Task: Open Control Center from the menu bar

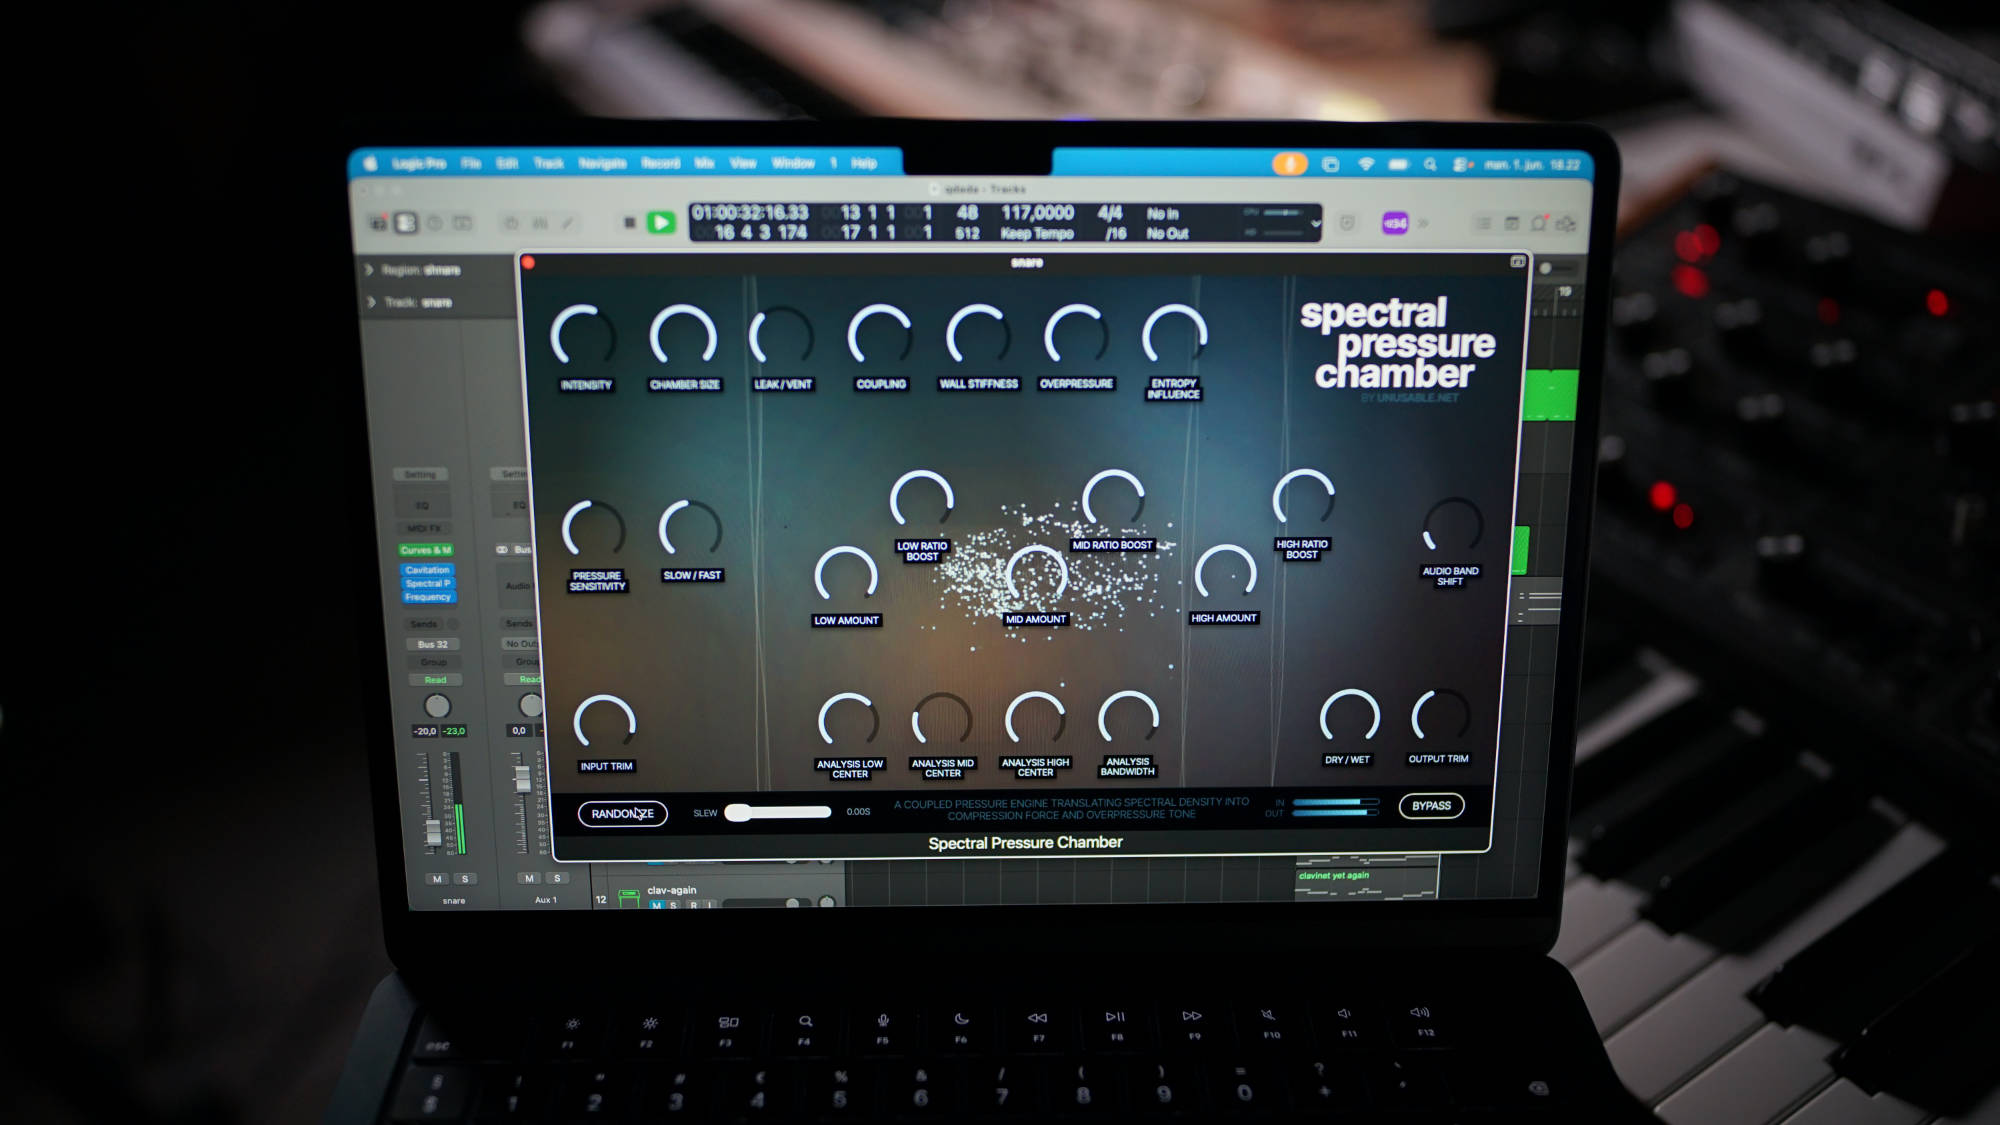Action: coord(1461,164)
